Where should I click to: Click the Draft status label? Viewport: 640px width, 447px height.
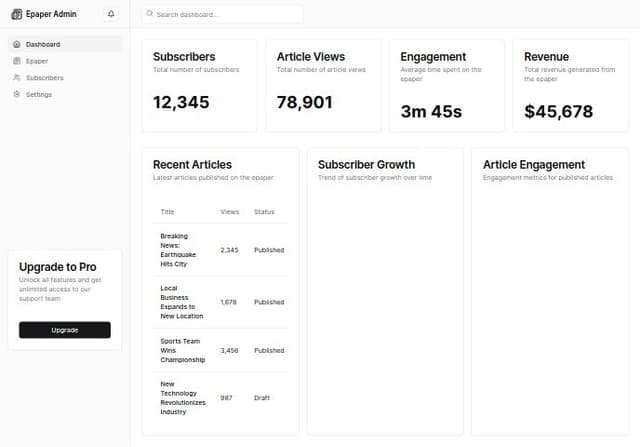262,398
